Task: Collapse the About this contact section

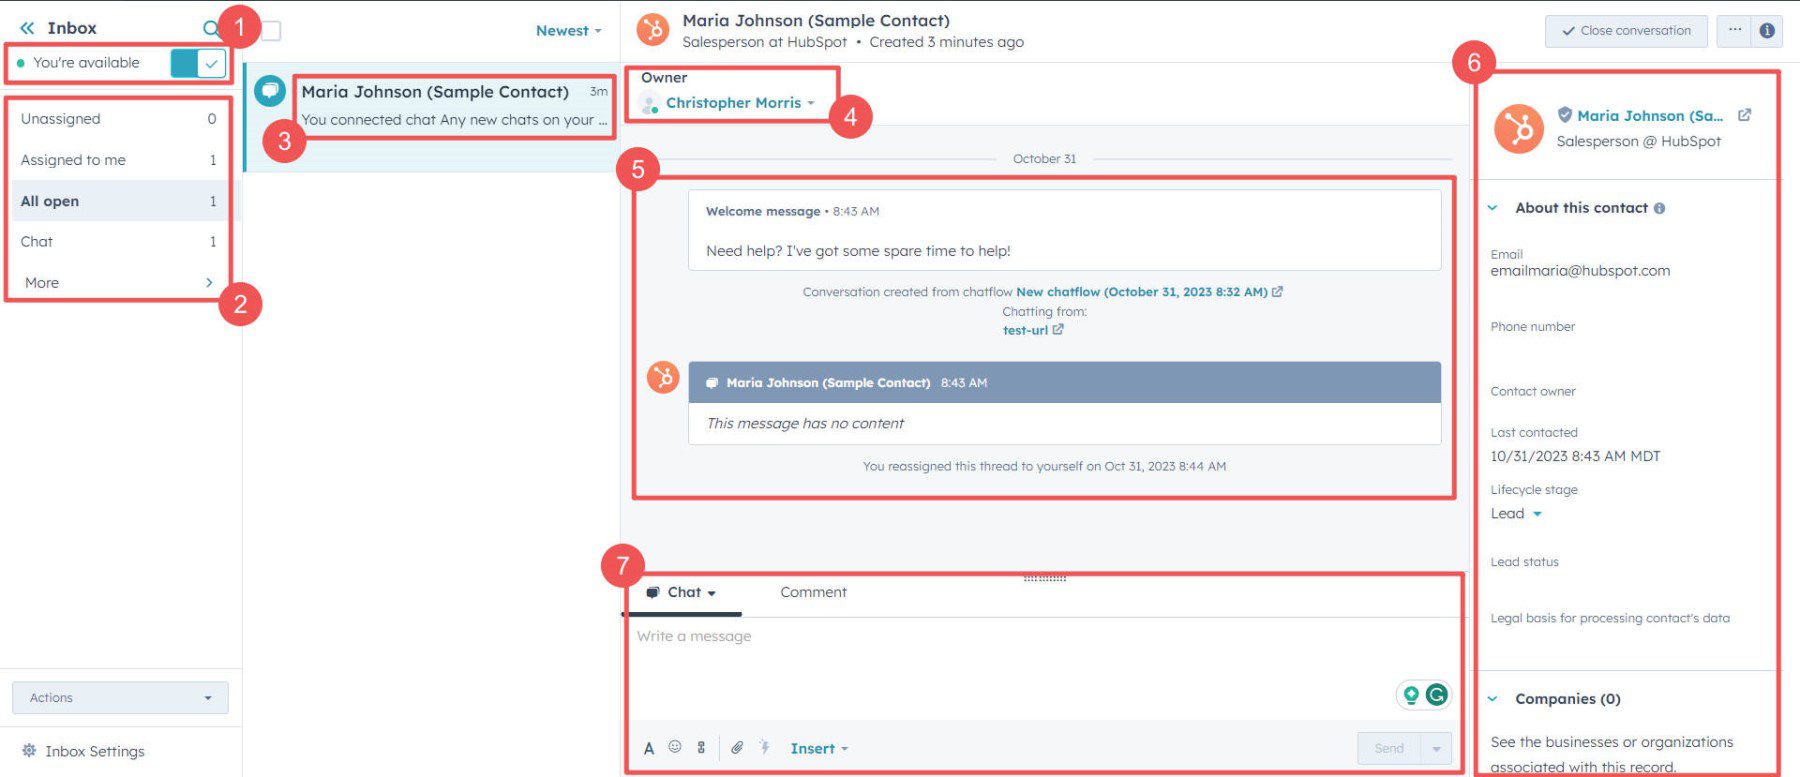Action: click(x=1492, y=208)
